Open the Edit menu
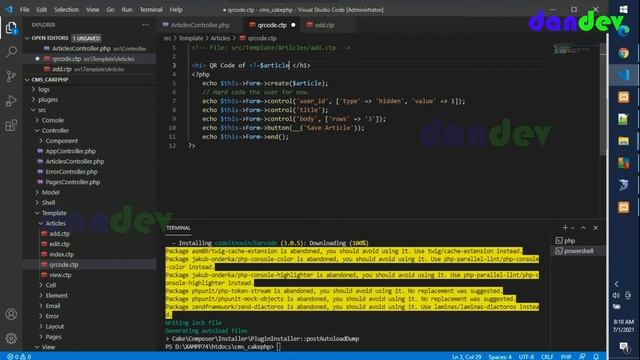This screenshot has height=360, width=640. click(41, 9)
